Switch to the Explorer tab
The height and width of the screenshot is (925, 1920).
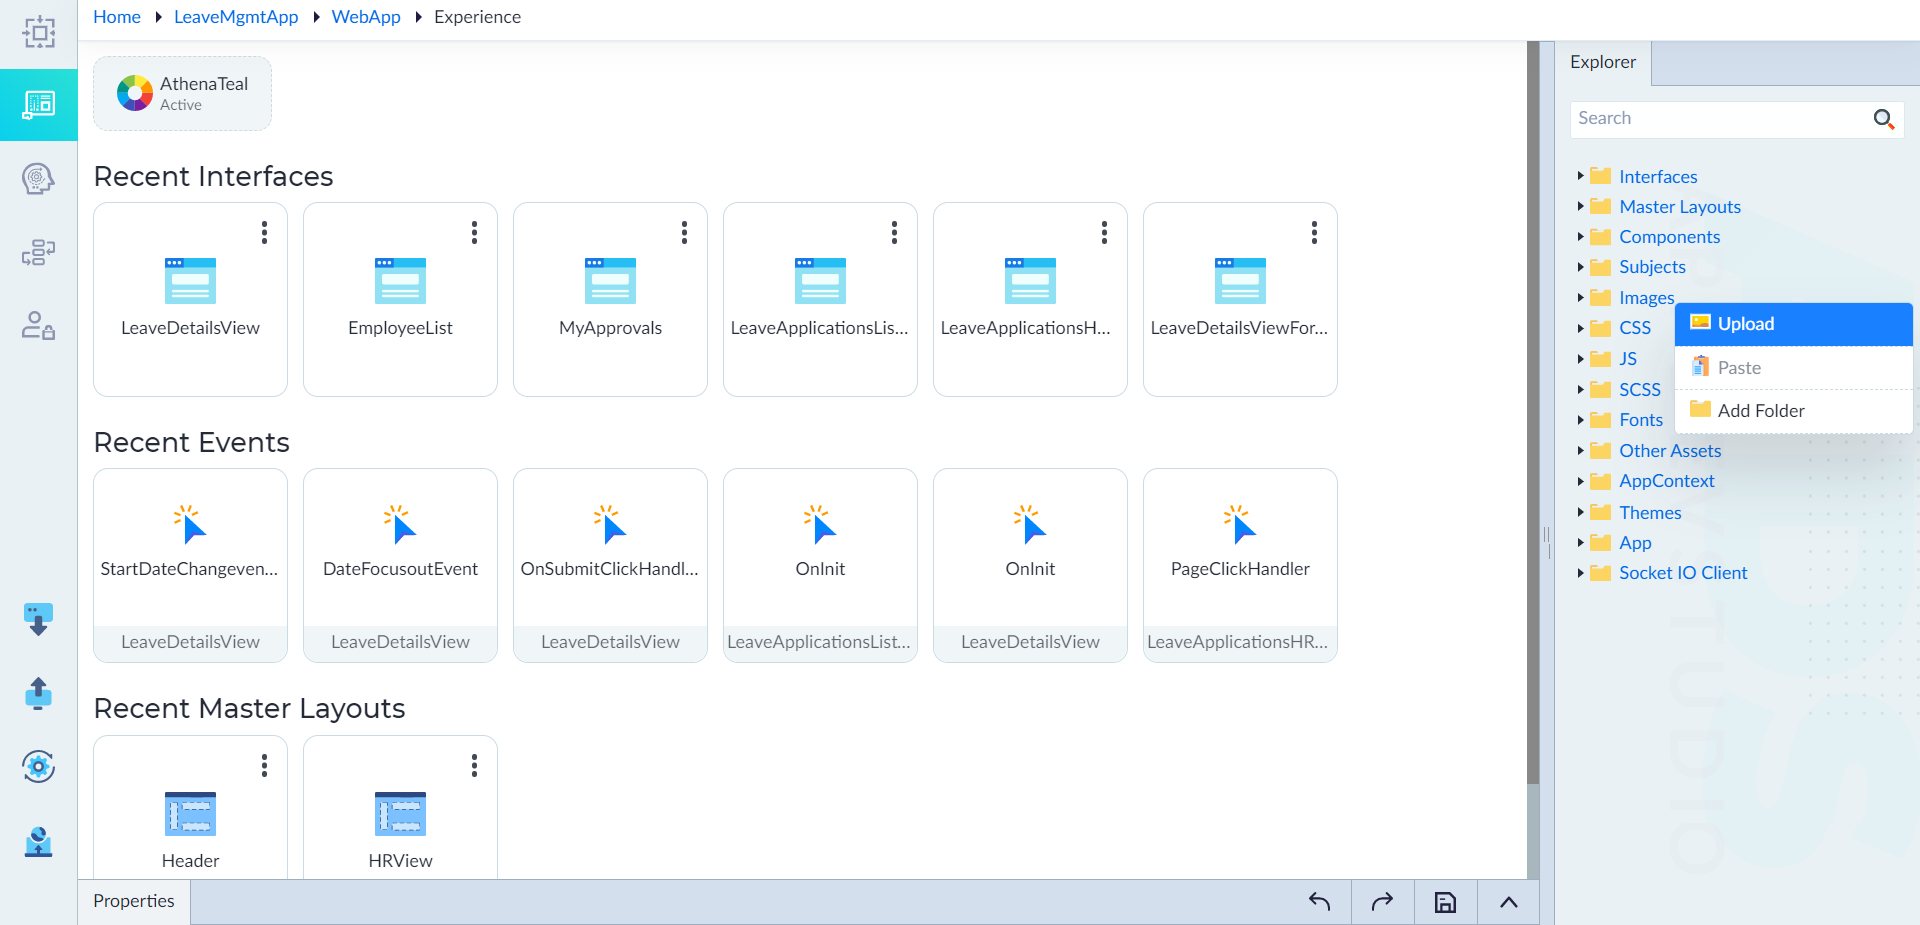coord(1603,62)
